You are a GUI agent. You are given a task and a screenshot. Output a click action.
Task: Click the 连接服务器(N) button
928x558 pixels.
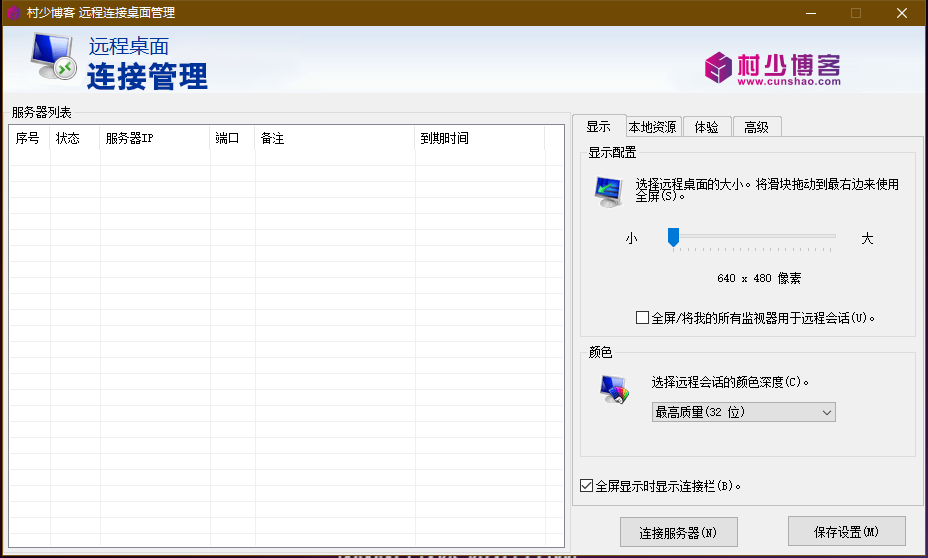[x=678, y=532]
